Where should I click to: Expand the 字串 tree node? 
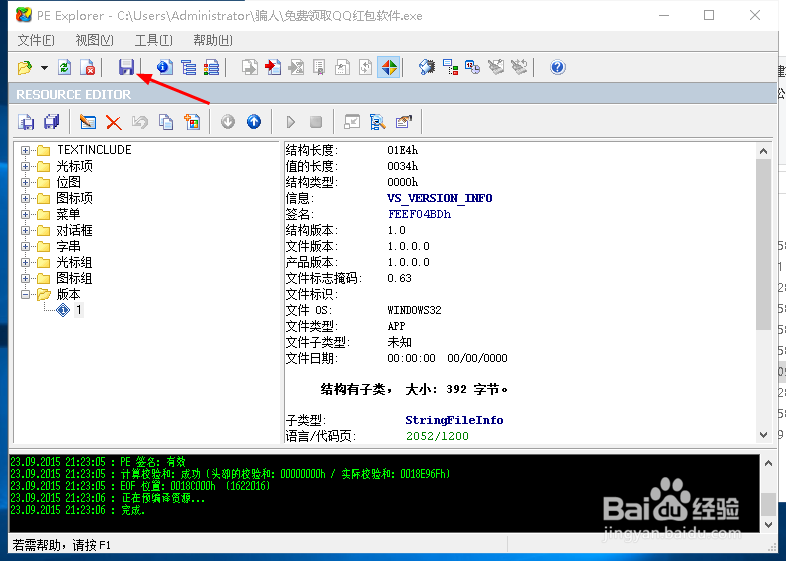pyautogui.click(x=25, y=246)
